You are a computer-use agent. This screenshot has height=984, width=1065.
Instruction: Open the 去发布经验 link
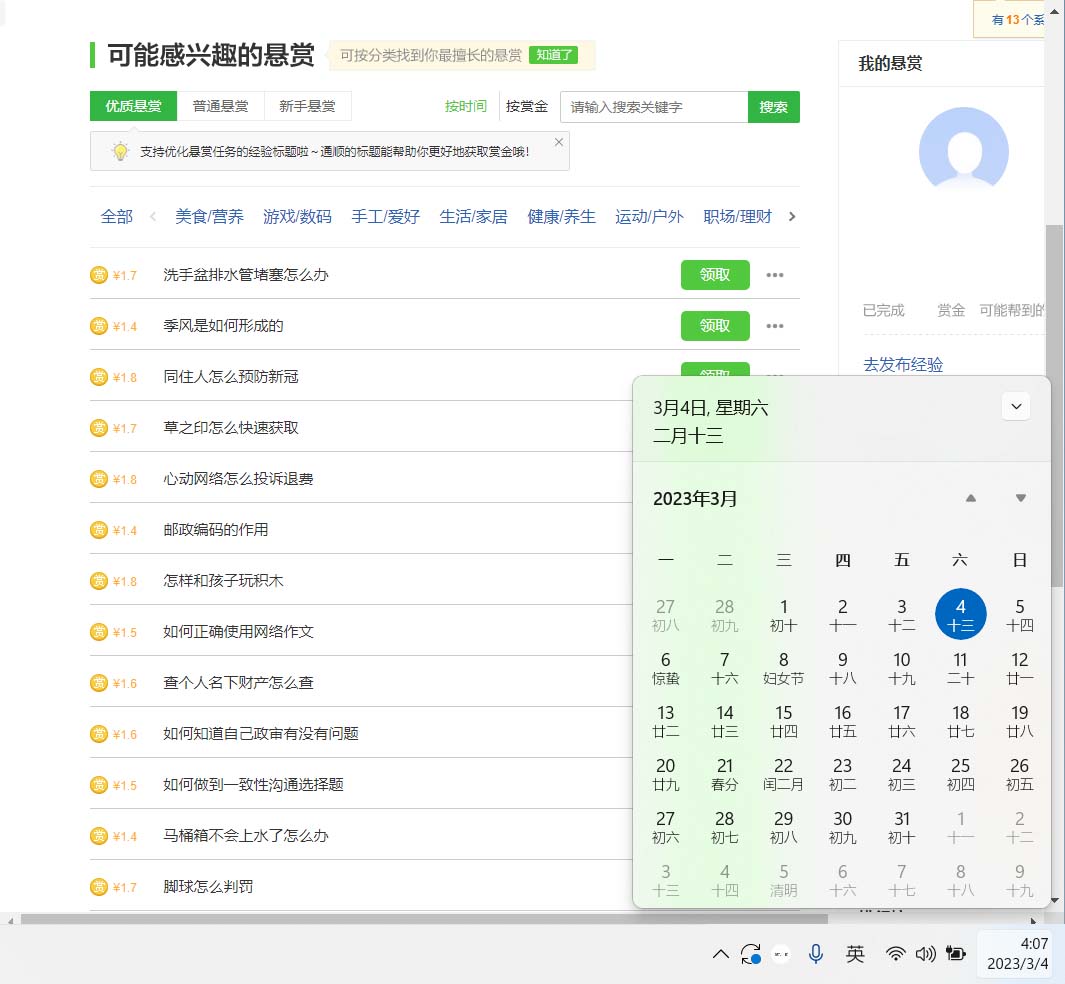[x=902, y=365]
